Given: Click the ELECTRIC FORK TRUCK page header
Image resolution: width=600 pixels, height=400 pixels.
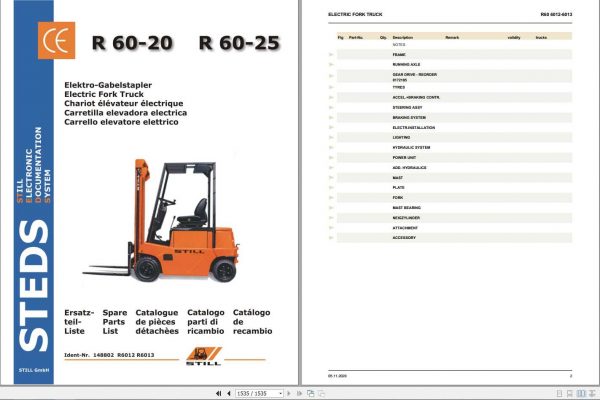Looking at the screenshot, I should pos(355,15).
